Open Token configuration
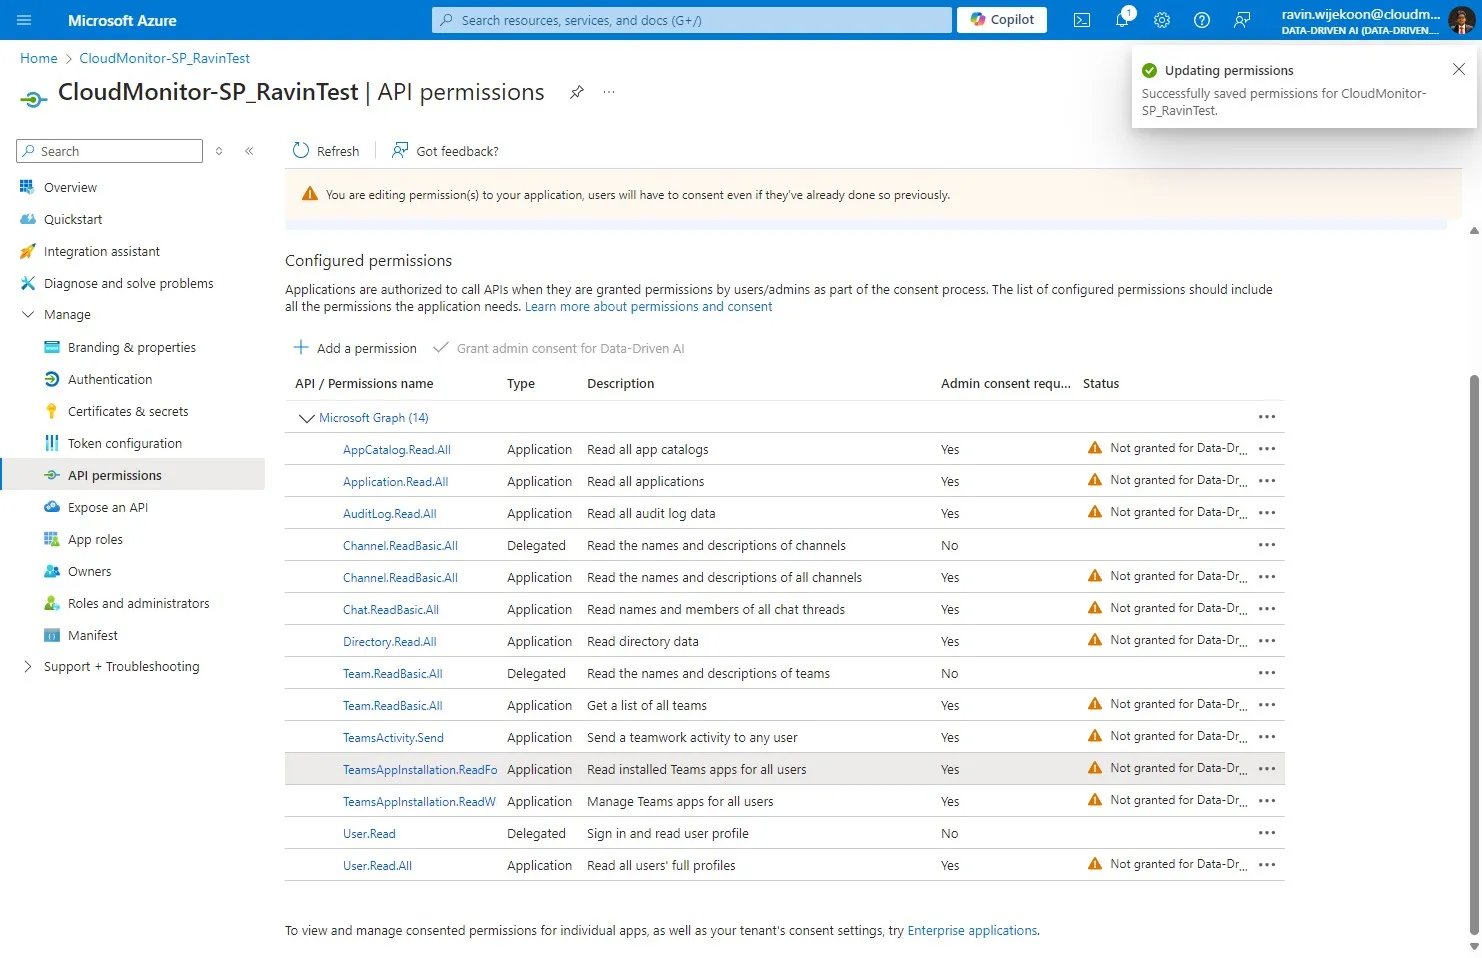The image size is (1482, 958). [x=125, y=443]
